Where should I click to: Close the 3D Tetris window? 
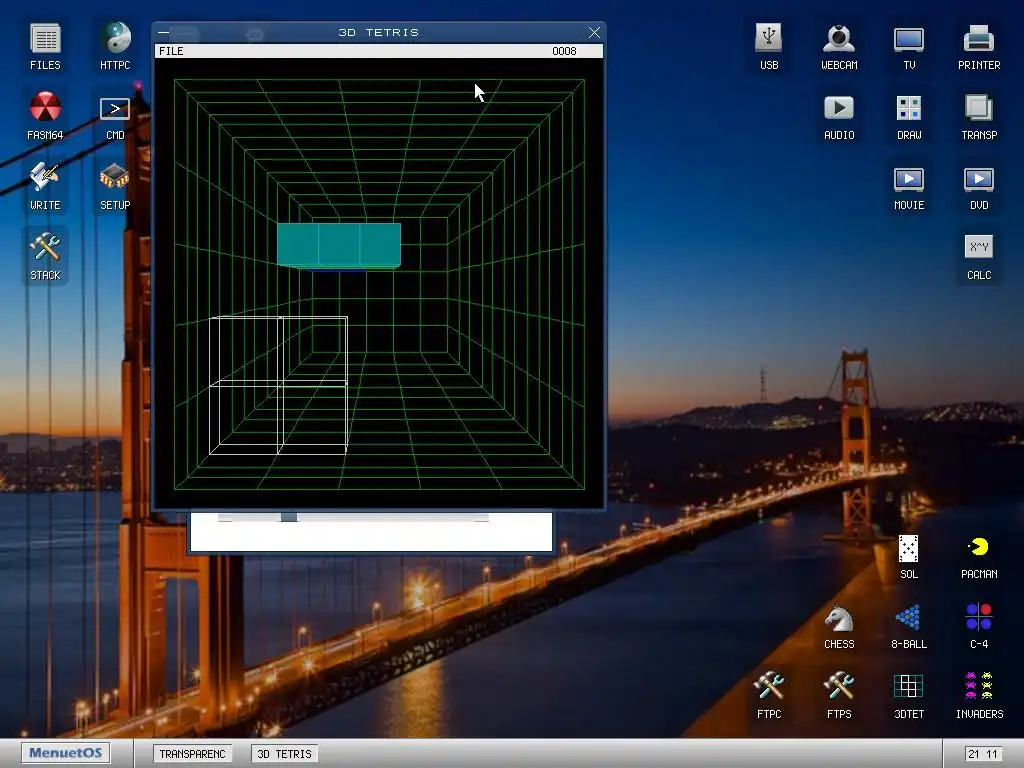pos(594,32)
